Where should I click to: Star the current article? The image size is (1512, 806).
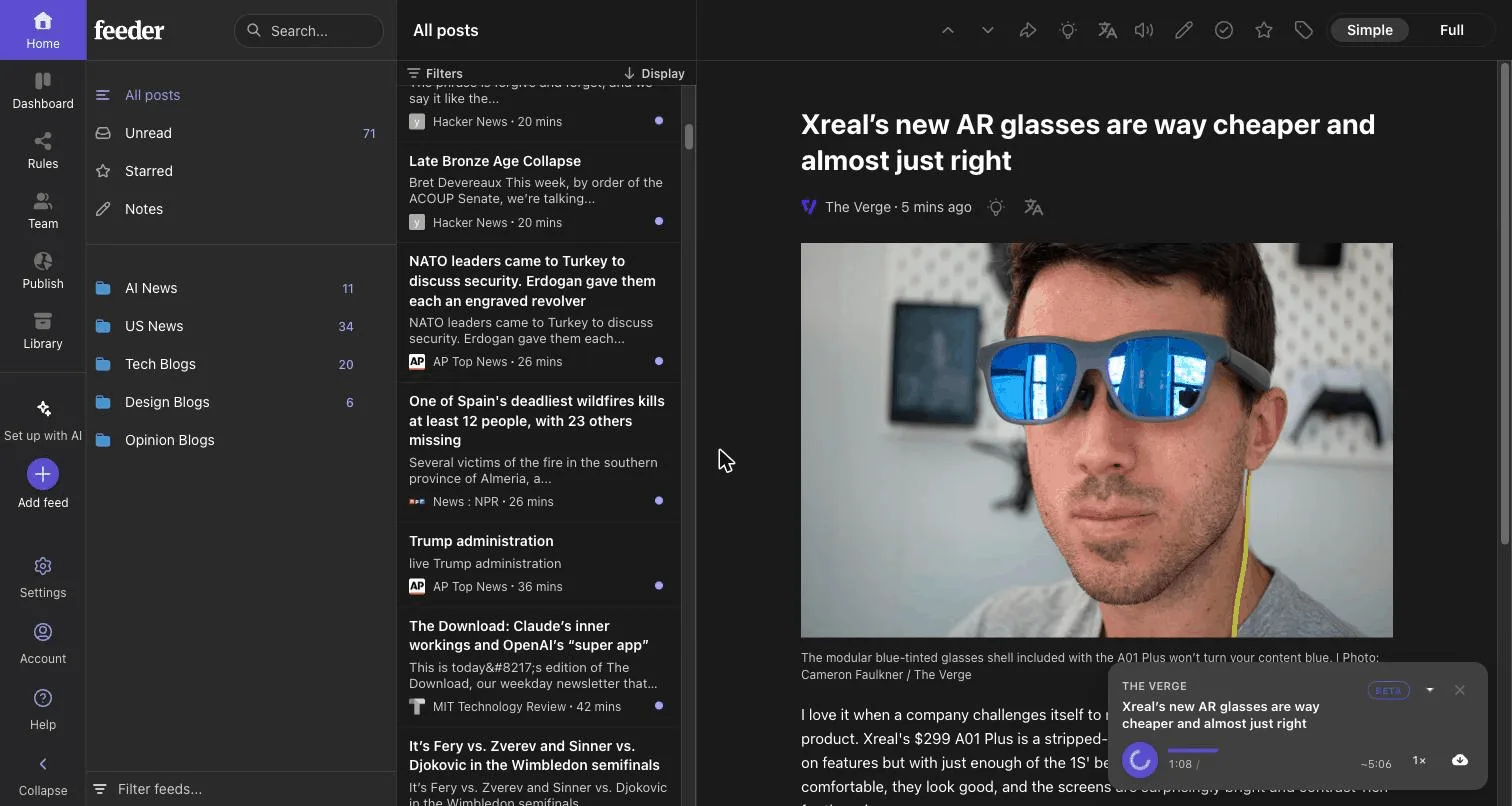1264,30
